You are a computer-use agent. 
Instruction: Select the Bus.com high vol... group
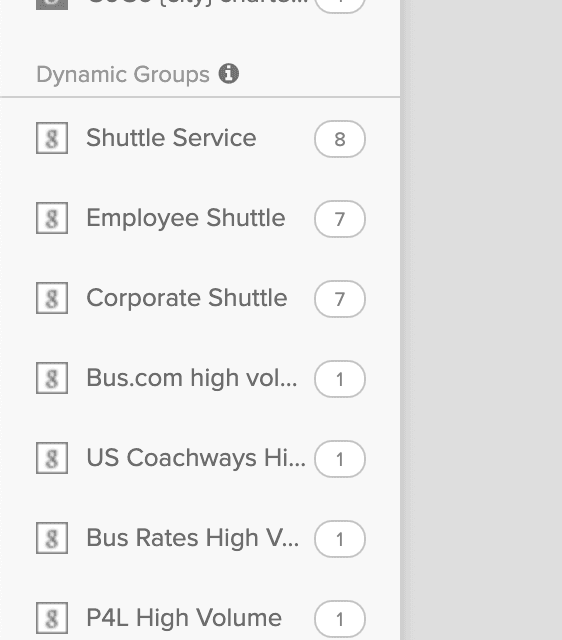click(x=192, y=378)
